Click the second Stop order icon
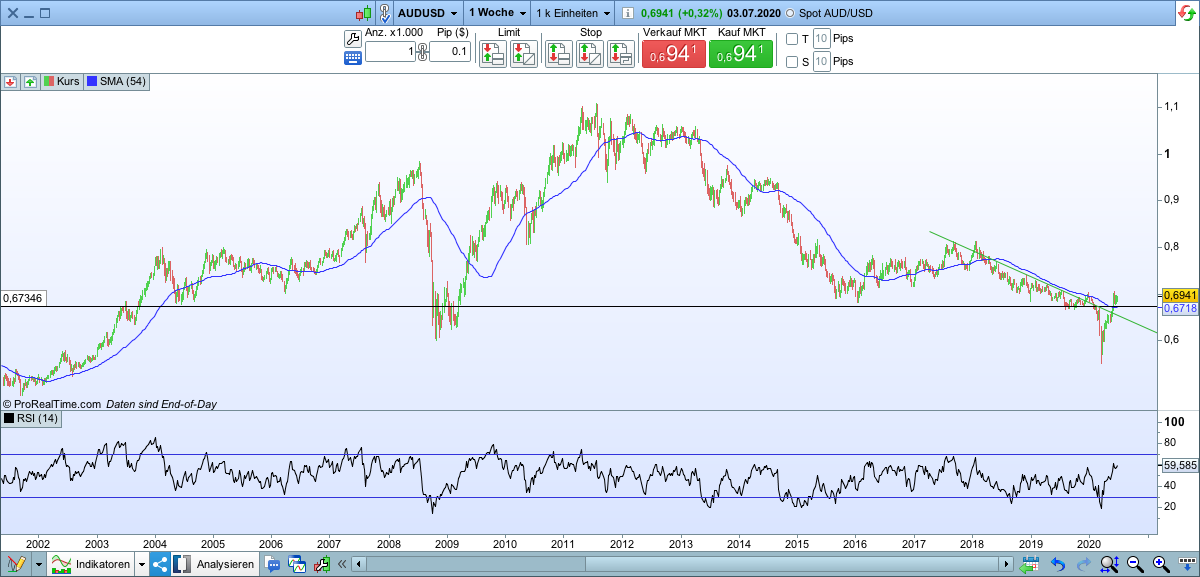 click(590, 53)
